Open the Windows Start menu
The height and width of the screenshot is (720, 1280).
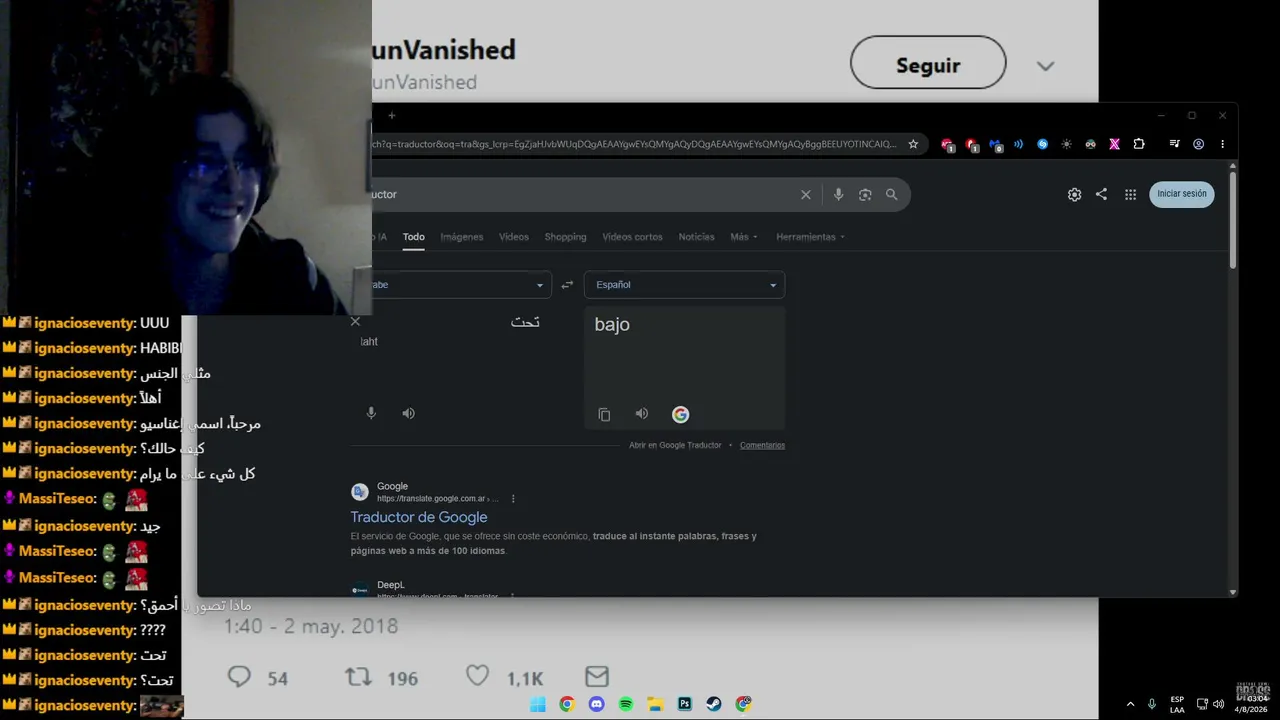point(538,704)
